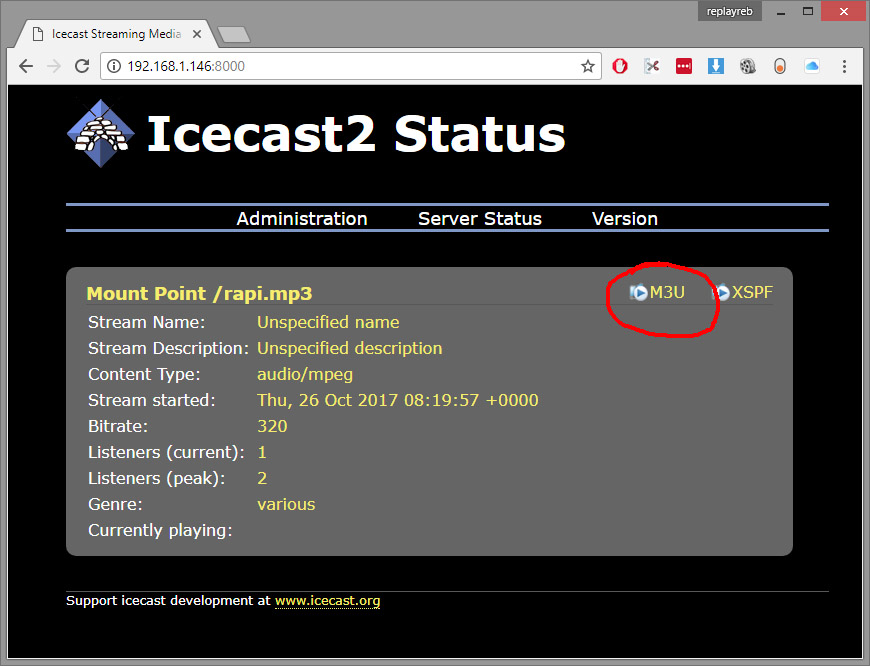Screen dimensions: 870x666
Task: Click the XSPF playlist play icon
Action: [x=721, y=292]
